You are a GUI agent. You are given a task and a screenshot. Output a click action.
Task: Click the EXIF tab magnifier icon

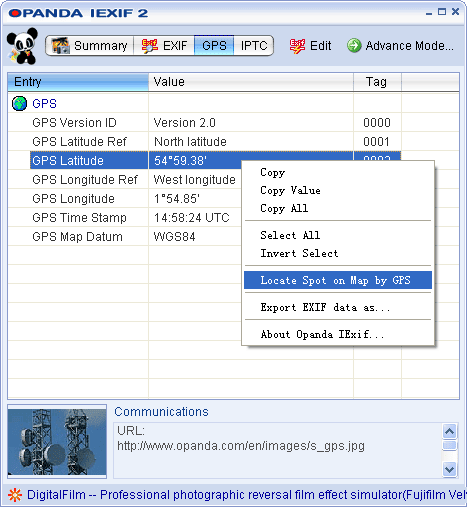[x=149, y=46]
